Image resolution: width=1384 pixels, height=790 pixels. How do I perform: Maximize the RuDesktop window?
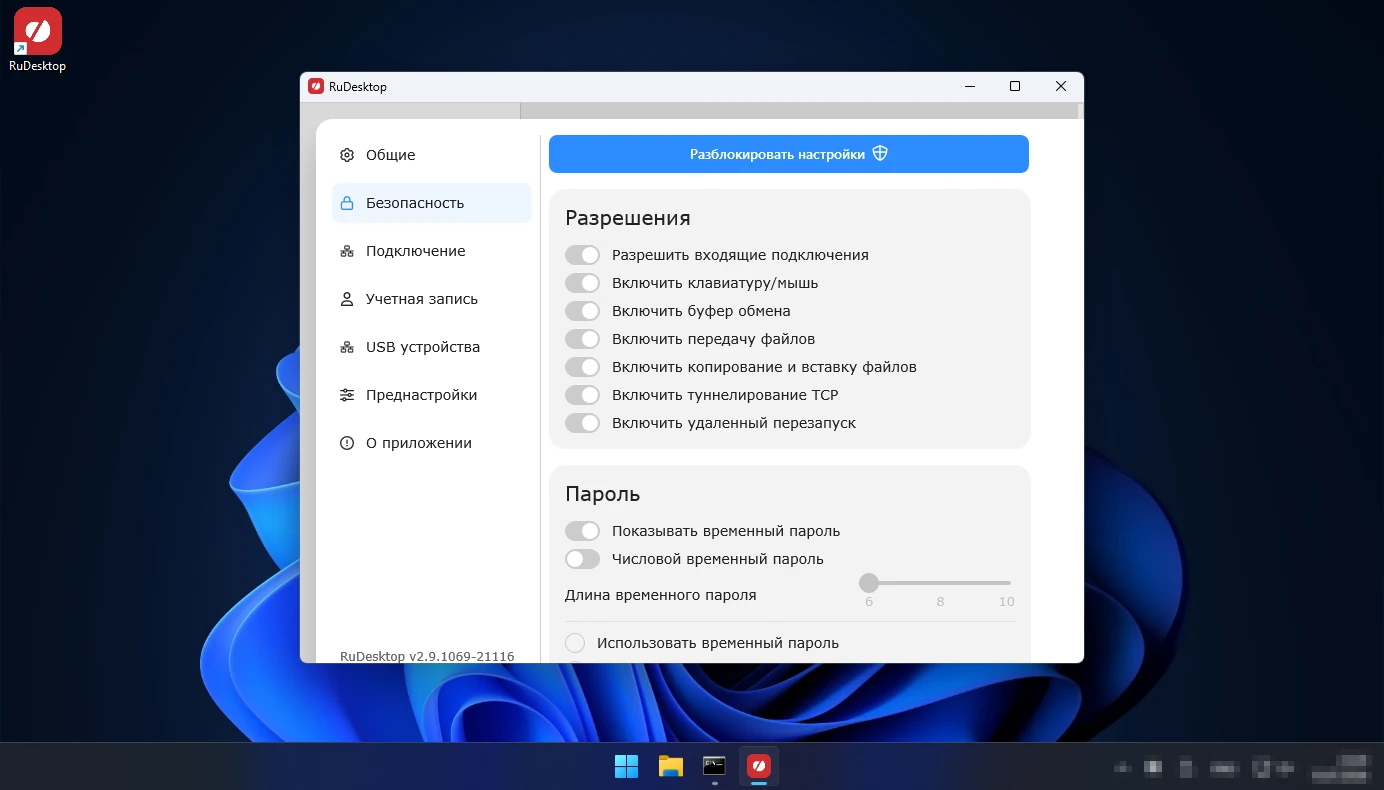point(1015,87)
